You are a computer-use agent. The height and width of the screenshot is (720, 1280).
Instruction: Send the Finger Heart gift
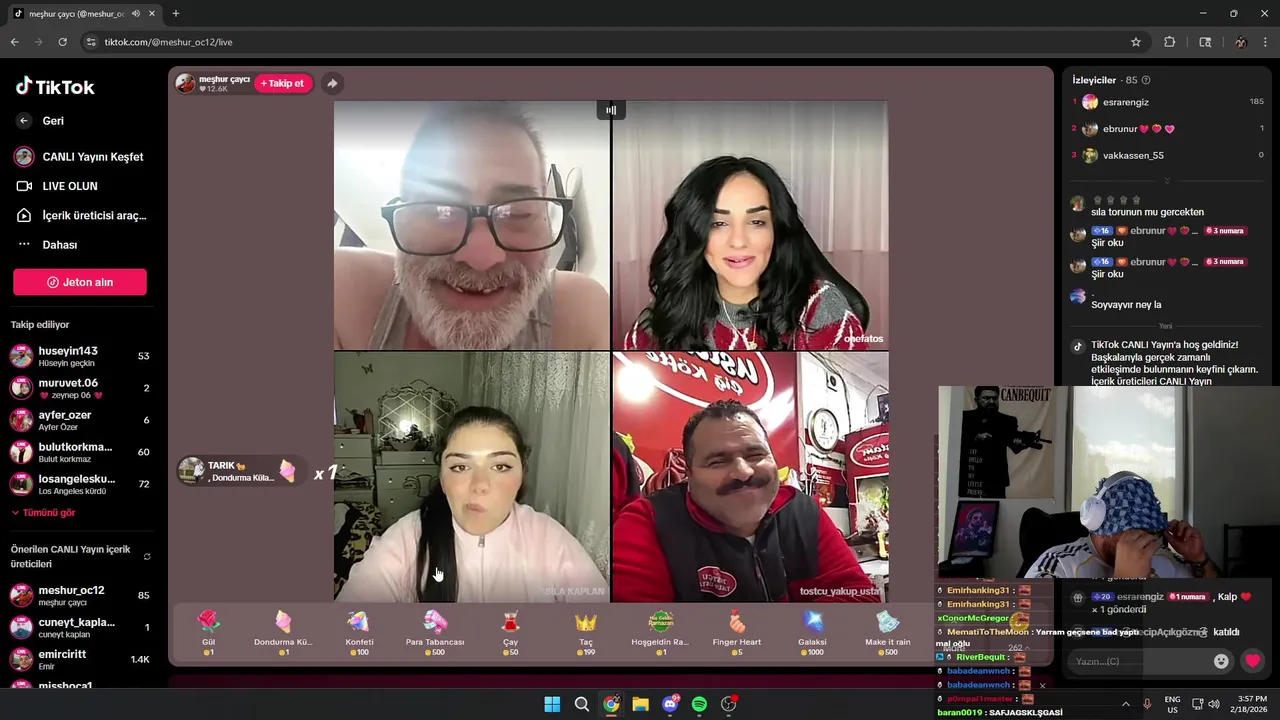point(737,632)
